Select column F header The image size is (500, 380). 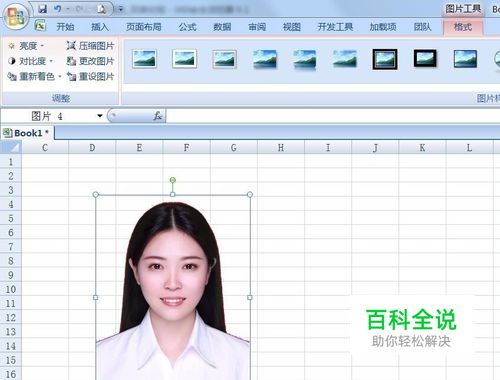pos(187,147)
